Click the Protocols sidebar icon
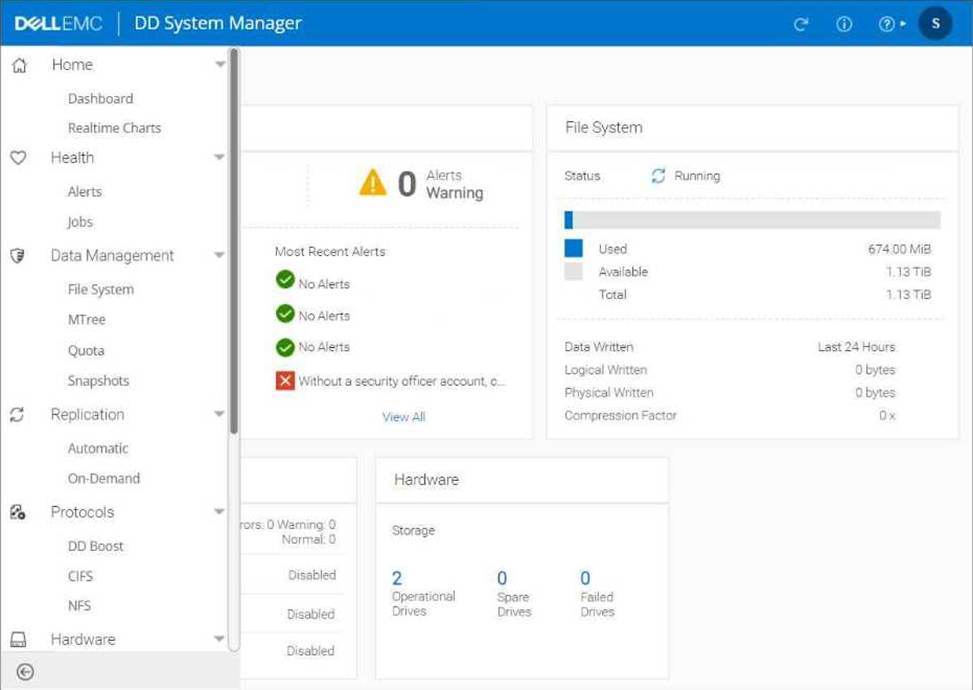The width and height of the screenshot is (973, 690). click(x=18, y=512)
